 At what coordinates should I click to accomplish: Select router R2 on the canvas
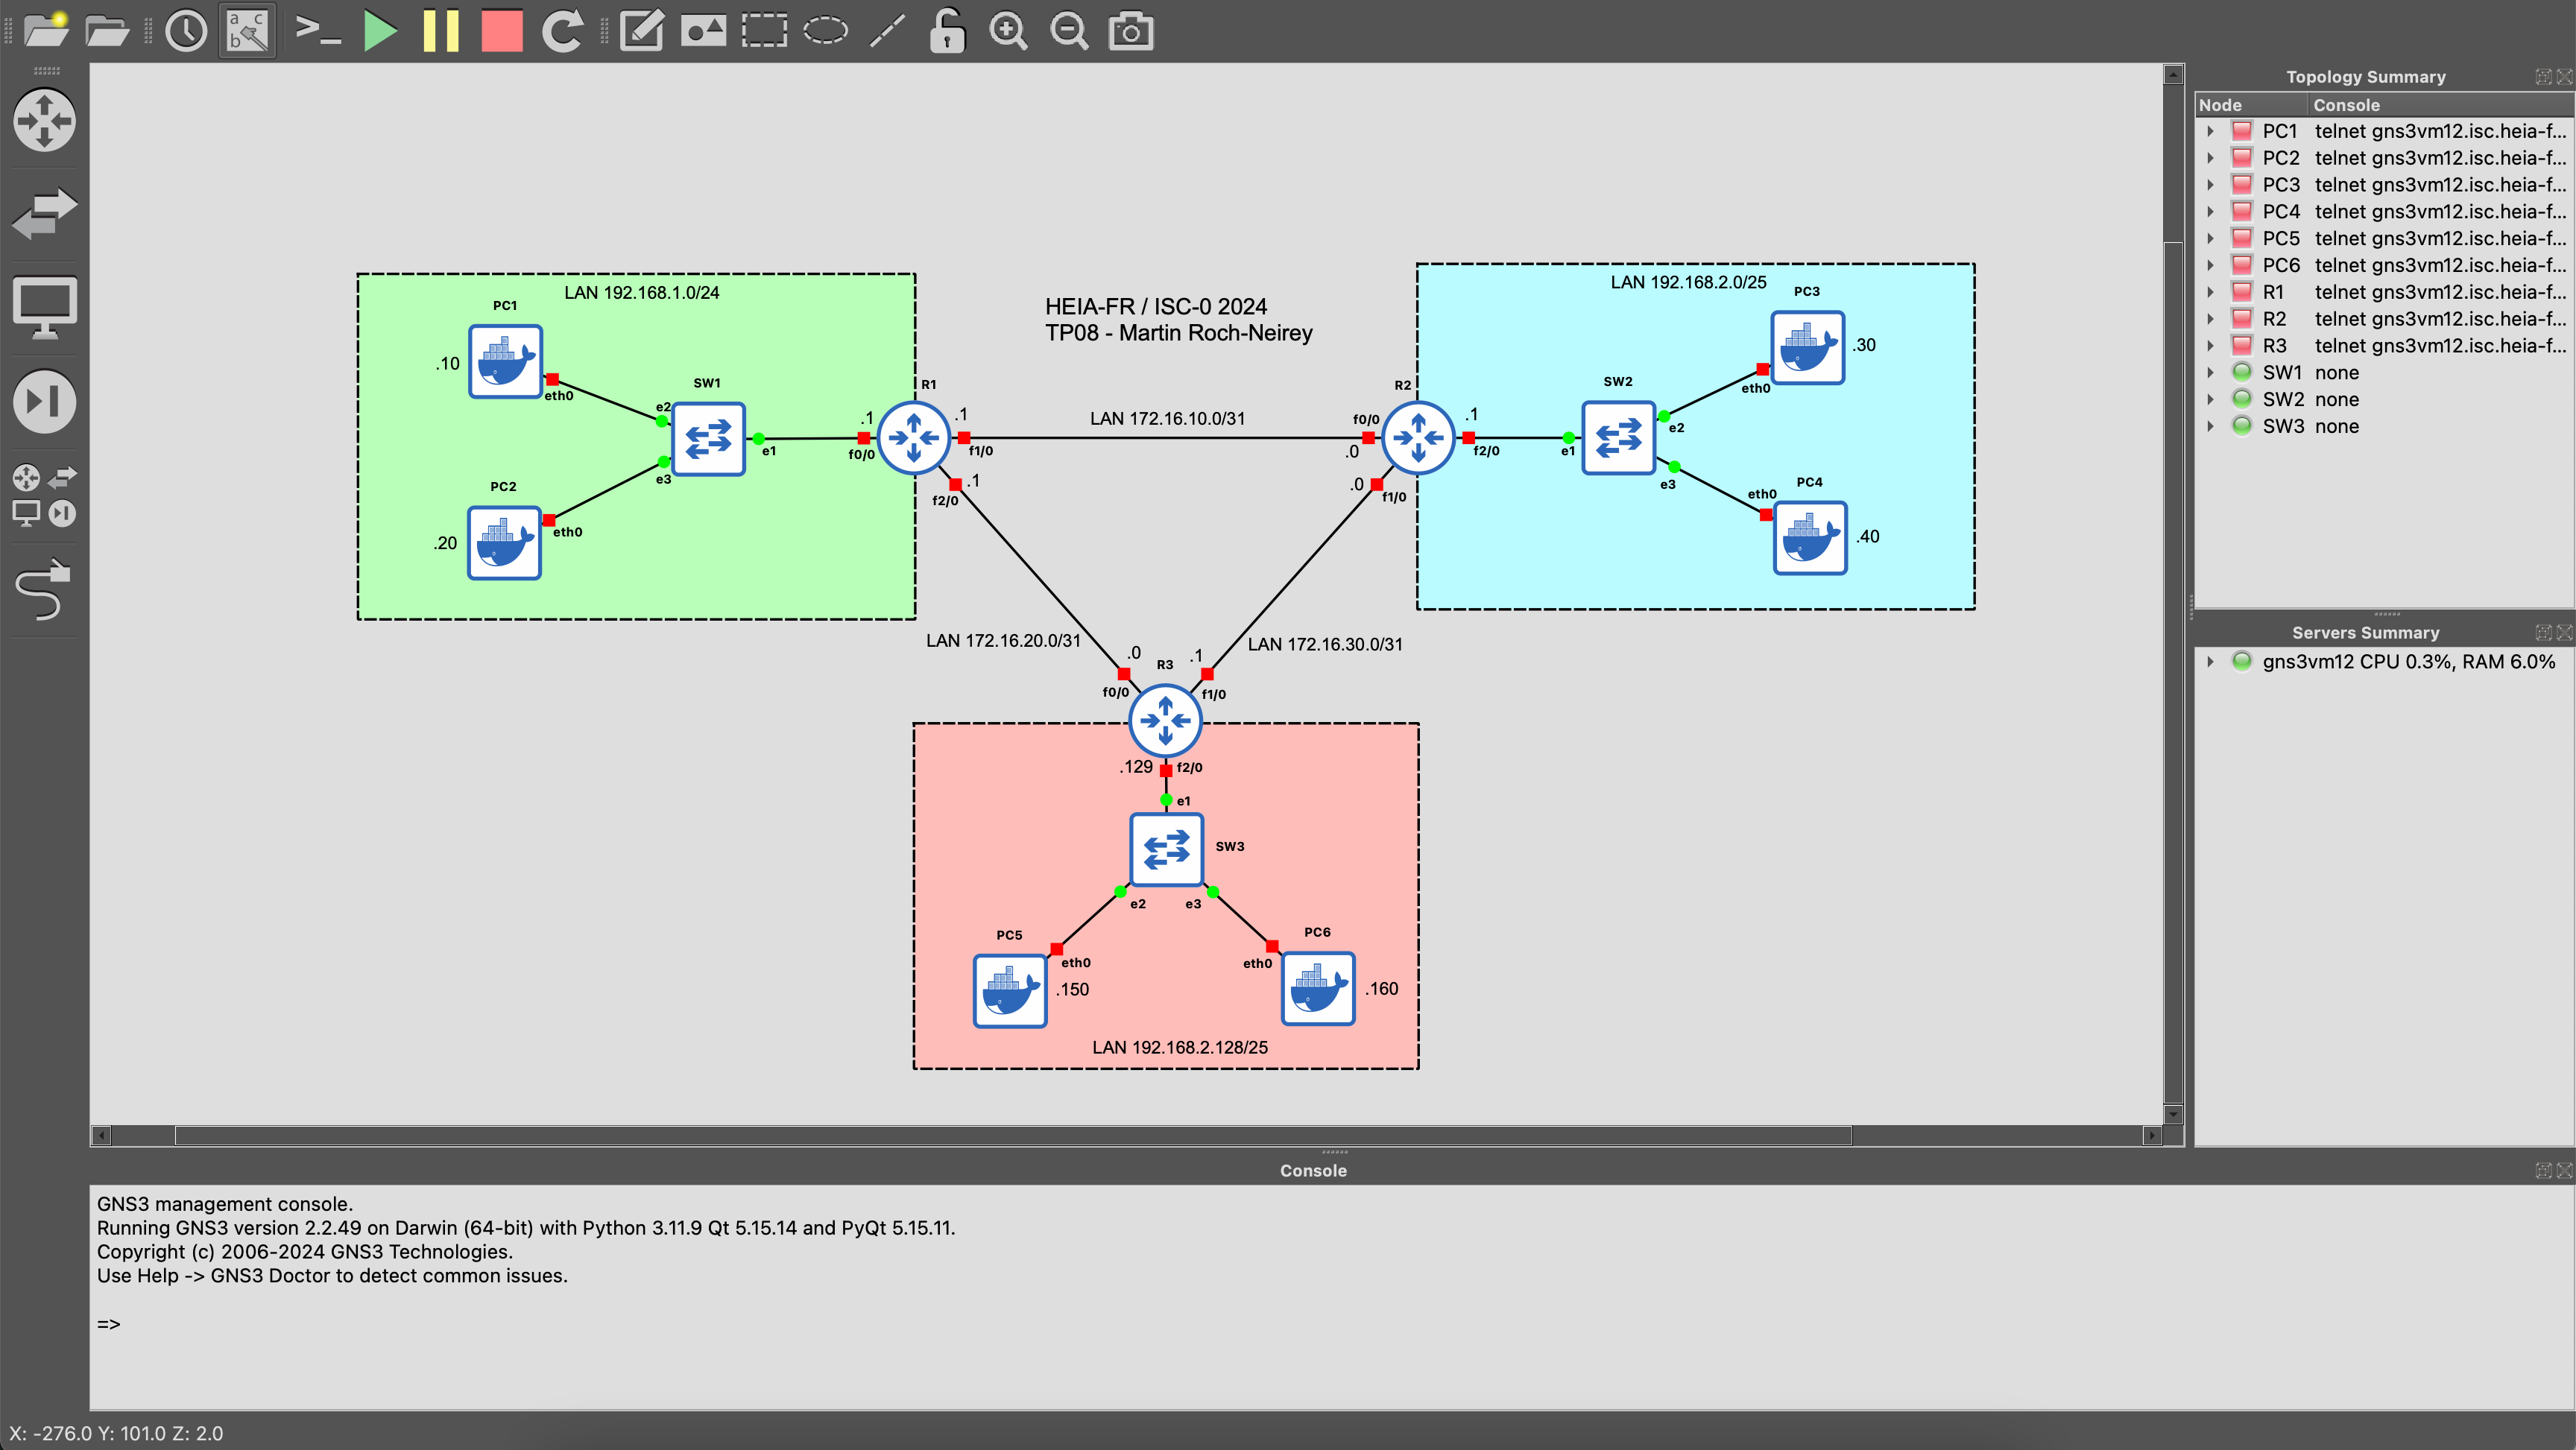point(1418,437)
